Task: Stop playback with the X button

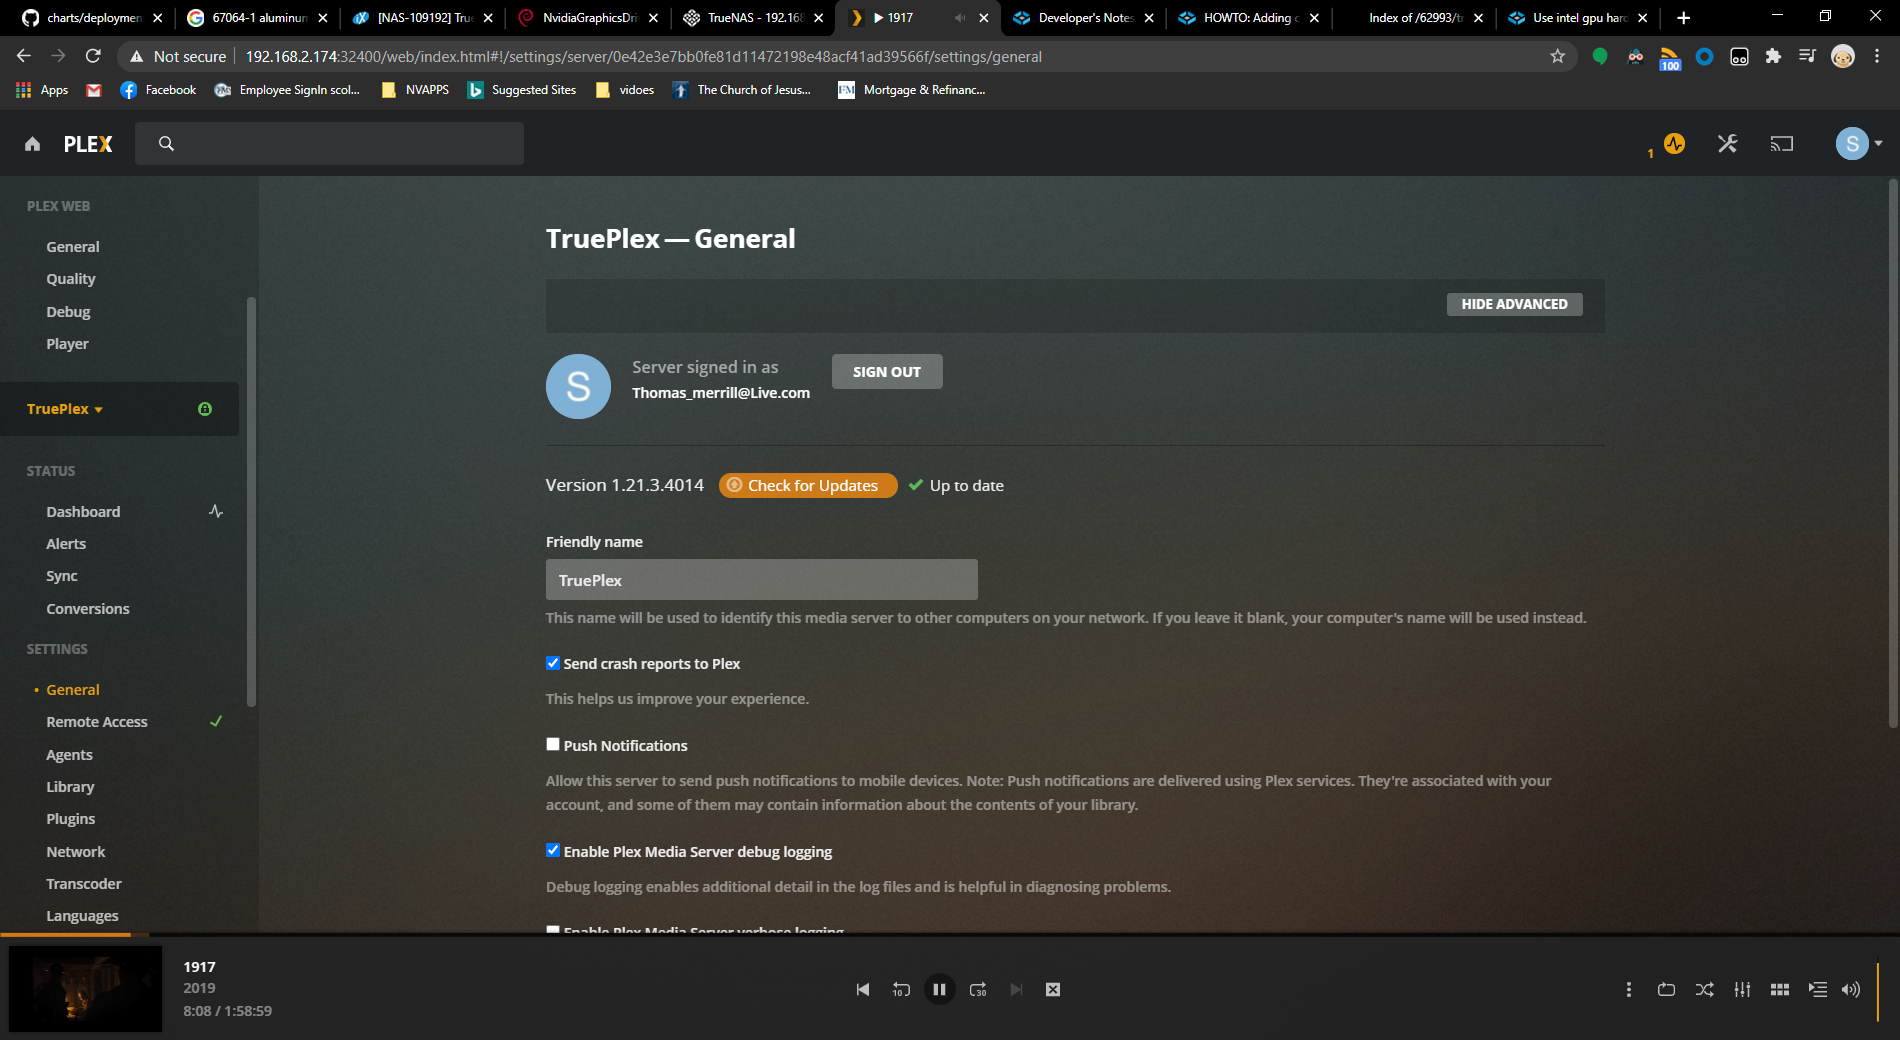Action: coord(1053,989)
